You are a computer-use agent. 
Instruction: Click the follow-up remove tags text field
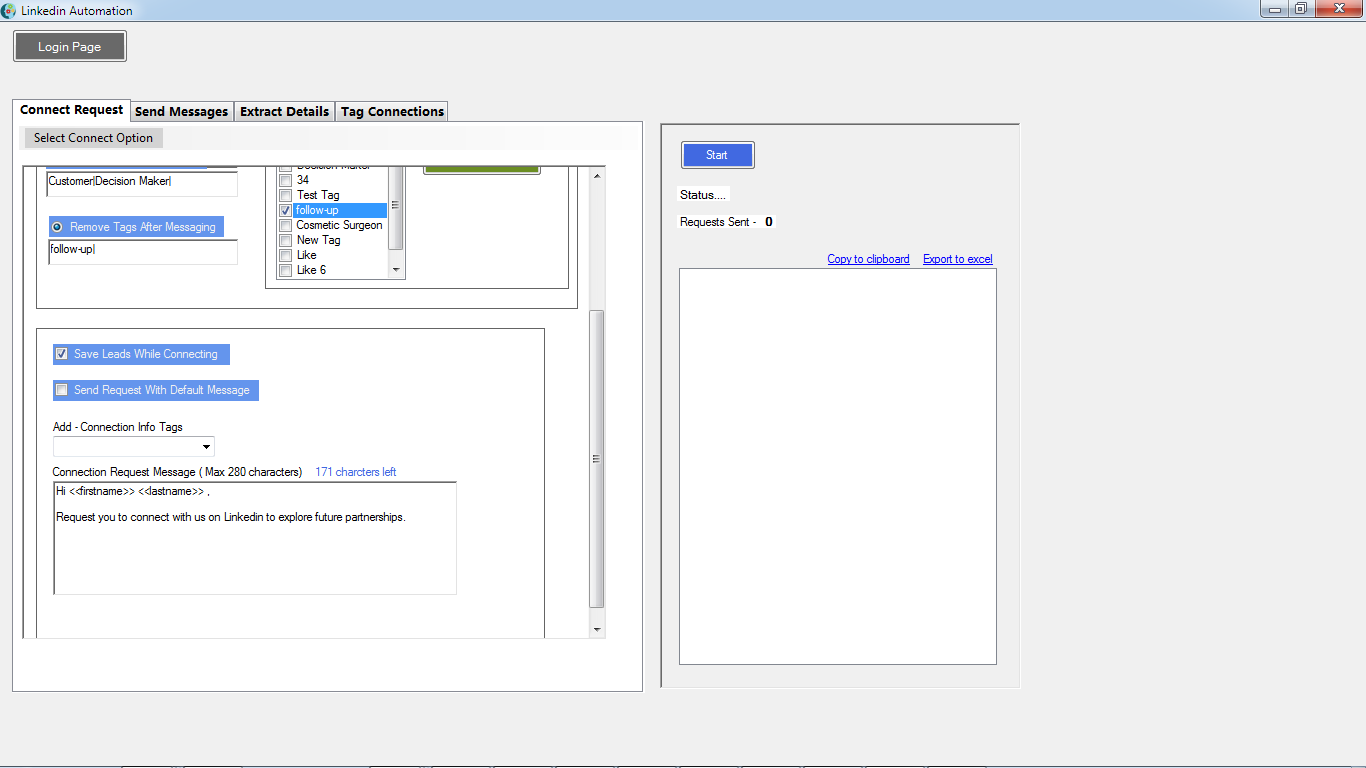142,251
